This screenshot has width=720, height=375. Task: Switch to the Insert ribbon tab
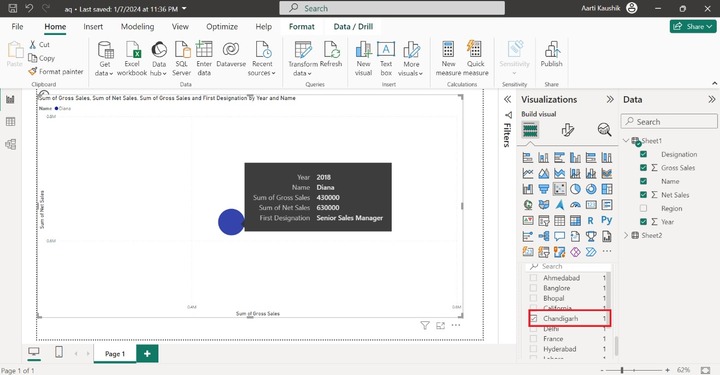coord(93,27)
